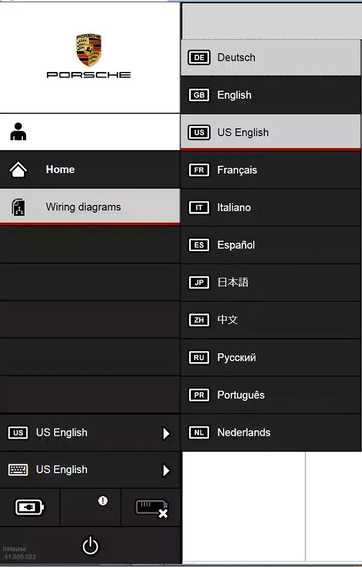Choose Français in the language list
This screenshot has height=567, width=362.
pyautogui.click(x=271, y=170)
